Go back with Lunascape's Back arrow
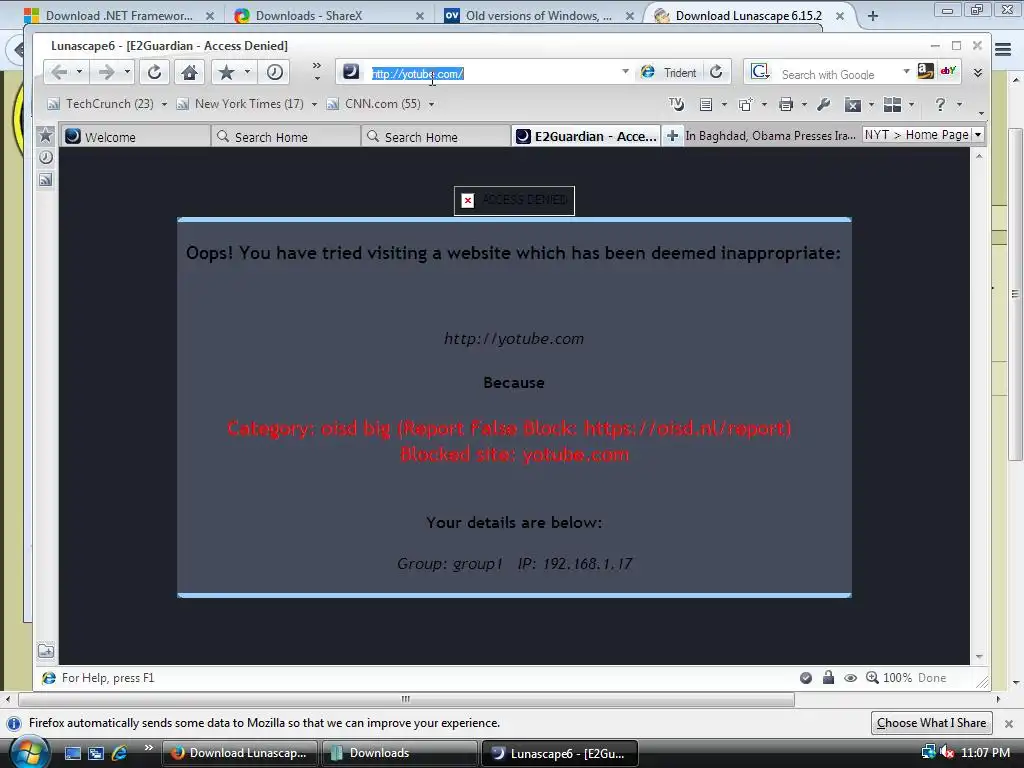 point(59,72)
